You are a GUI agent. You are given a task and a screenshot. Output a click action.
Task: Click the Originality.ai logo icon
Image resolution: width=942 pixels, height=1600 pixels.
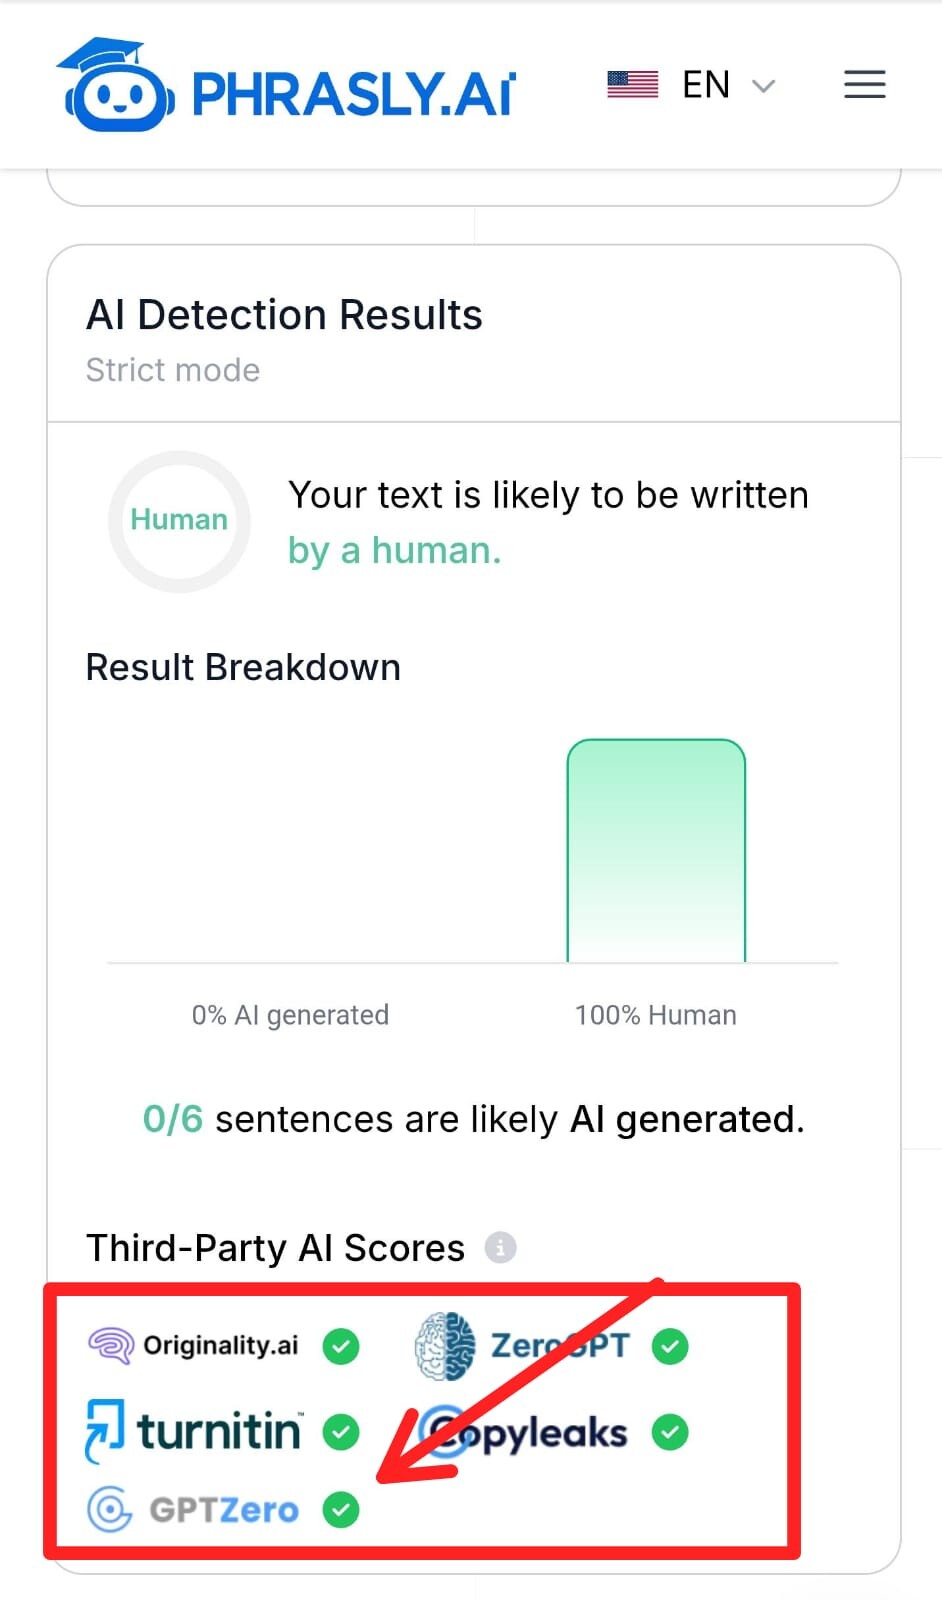point(111,1345)
